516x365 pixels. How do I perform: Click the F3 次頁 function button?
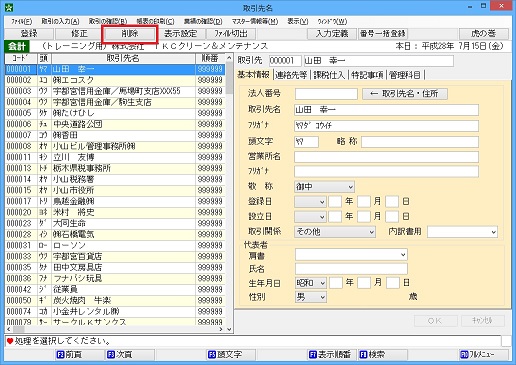click(x=130, y=354)
